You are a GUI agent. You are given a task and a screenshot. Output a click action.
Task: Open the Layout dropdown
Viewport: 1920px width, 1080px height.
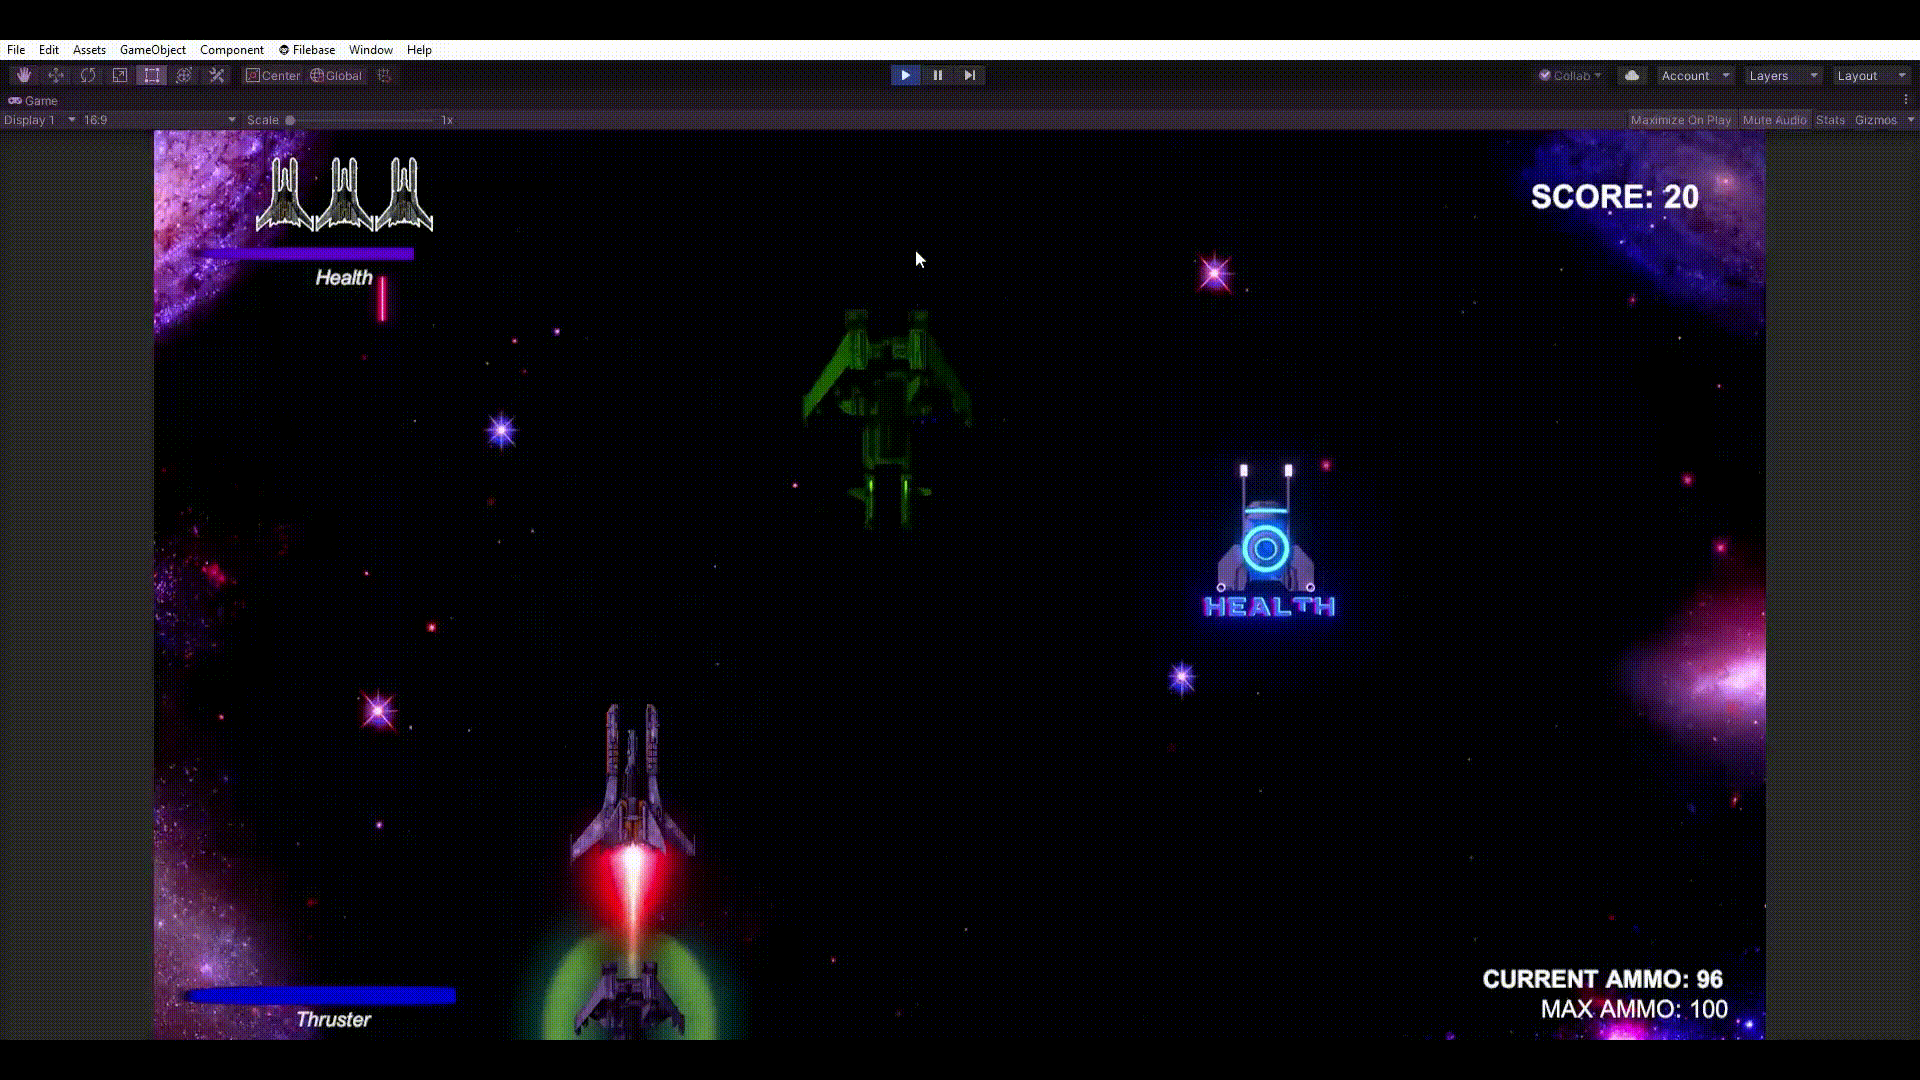[x=1871, y=75]
